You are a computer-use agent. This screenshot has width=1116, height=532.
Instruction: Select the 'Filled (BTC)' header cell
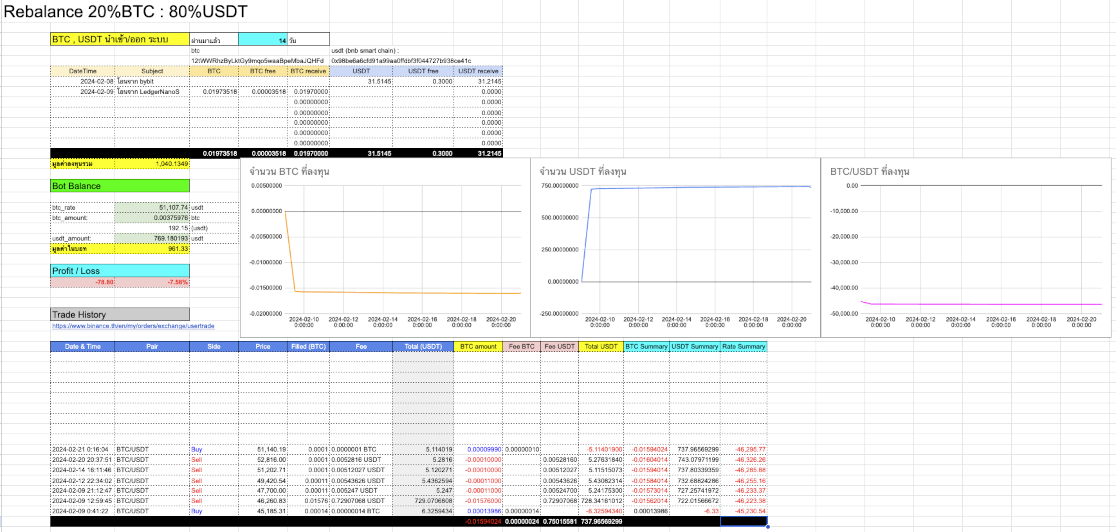pyautogui.click(x=308, y=346)
